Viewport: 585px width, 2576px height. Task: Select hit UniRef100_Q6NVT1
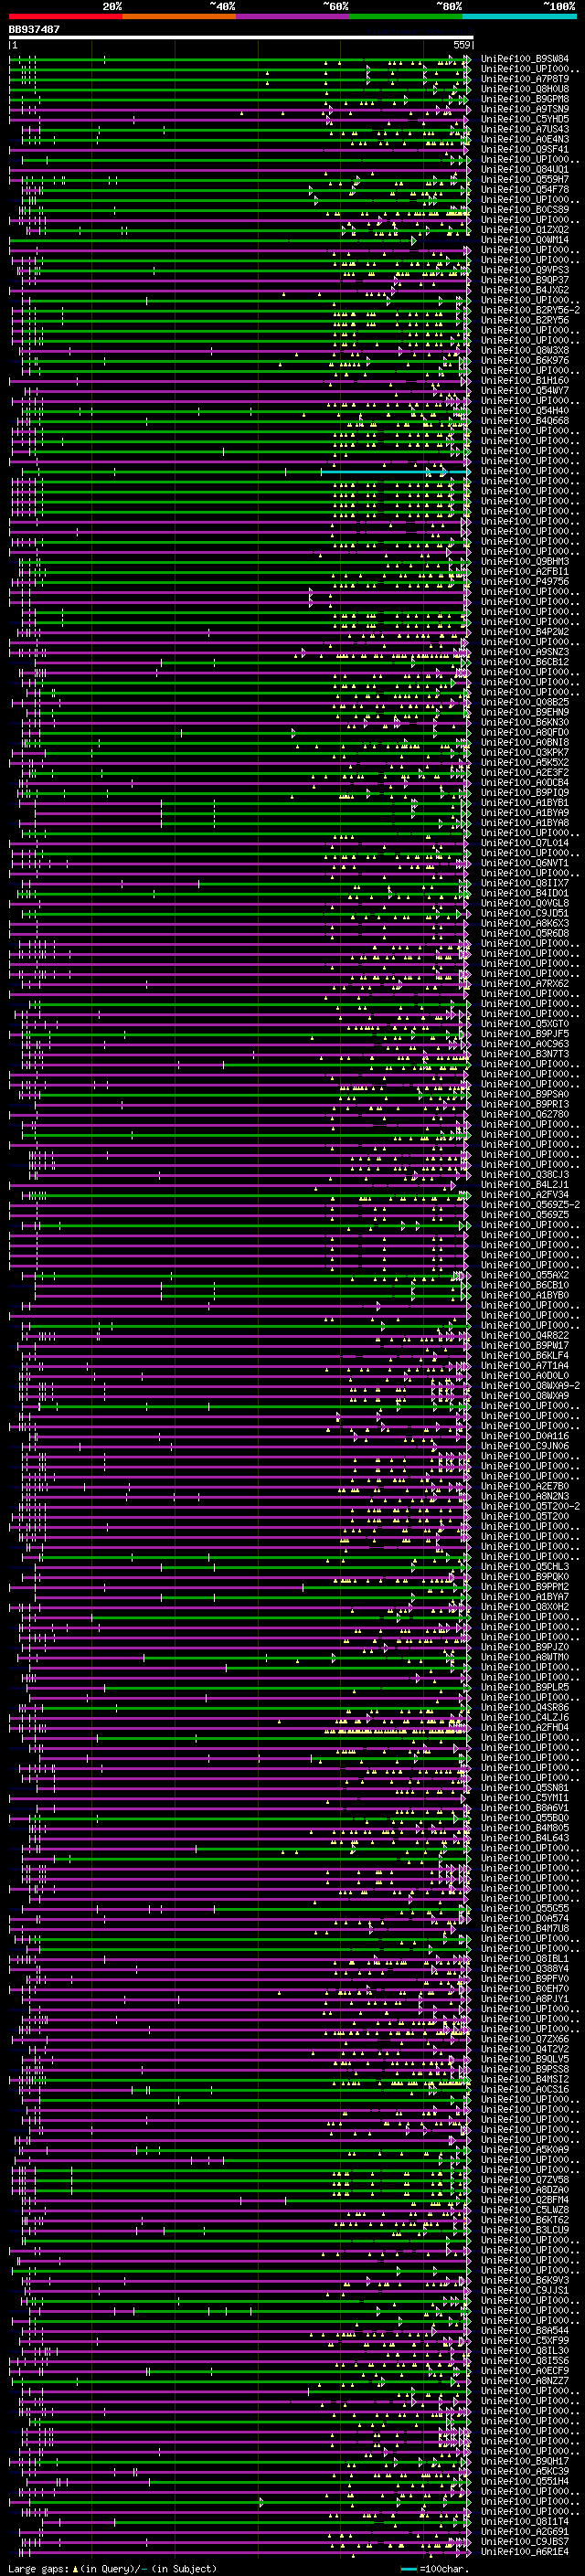[x=525, y=863]
